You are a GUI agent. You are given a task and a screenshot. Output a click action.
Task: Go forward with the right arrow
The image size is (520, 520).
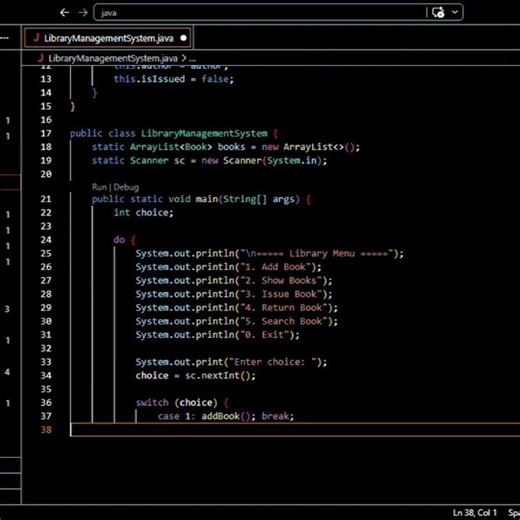(x=83, y=13)
